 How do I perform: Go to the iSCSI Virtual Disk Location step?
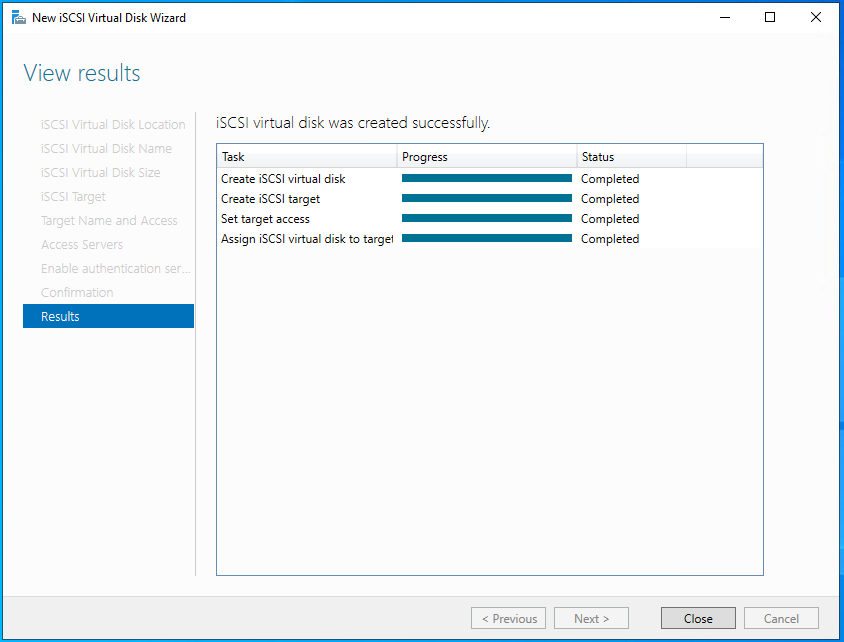[x=113, y=125]
